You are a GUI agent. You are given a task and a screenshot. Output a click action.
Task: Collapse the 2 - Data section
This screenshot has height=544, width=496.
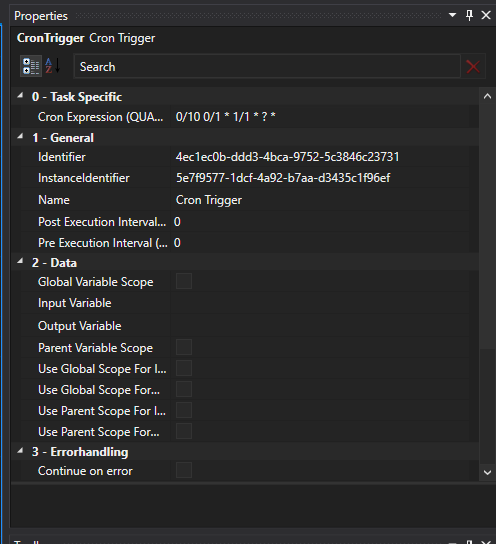click(20, 261)
